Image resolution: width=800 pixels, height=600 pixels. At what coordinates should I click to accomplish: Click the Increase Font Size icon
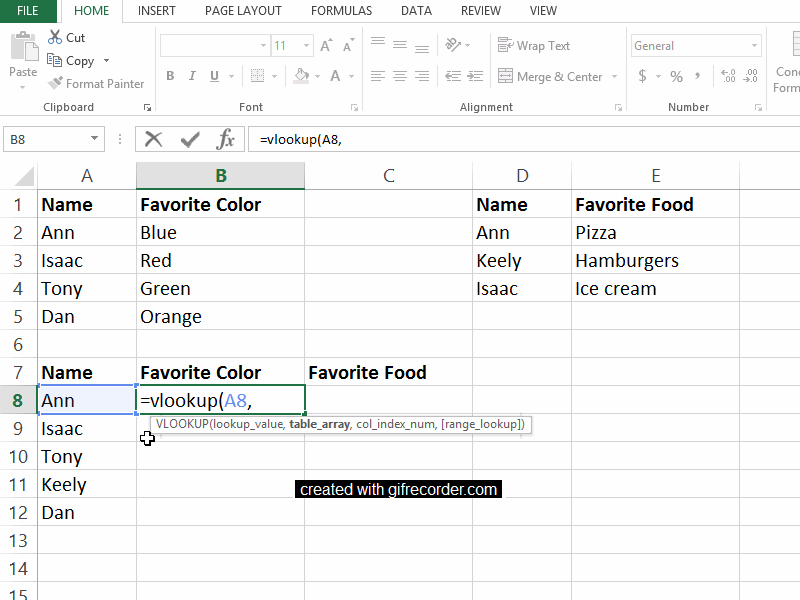pos(326,45)
